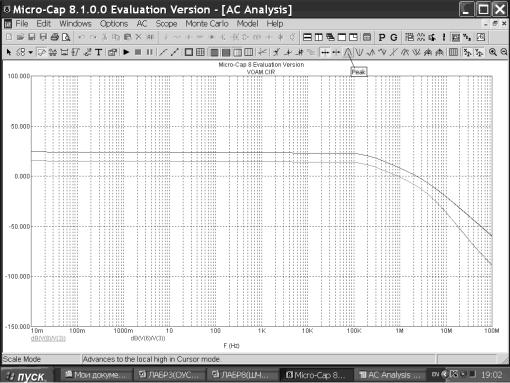The width and height of the screenshot is (510, 383).
Task: Open the File menu
Action: coord(22,24)
